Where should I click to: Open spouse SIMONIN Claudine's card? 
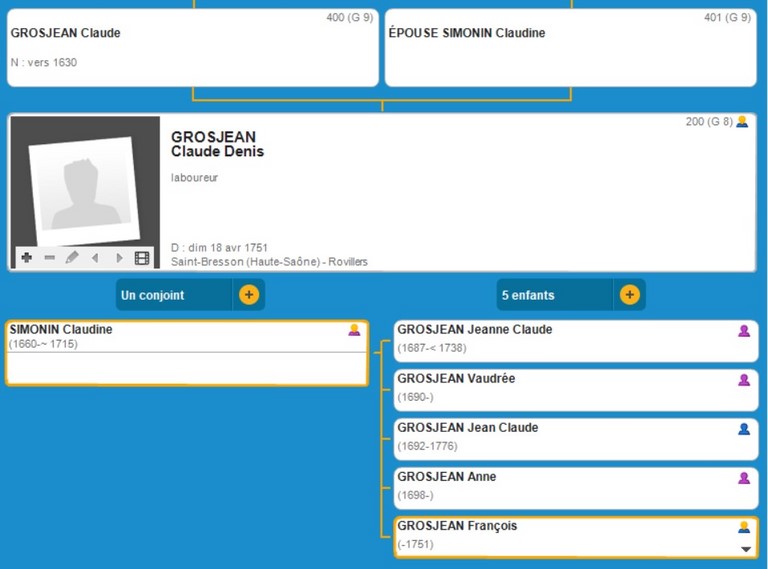click(186, 352)
